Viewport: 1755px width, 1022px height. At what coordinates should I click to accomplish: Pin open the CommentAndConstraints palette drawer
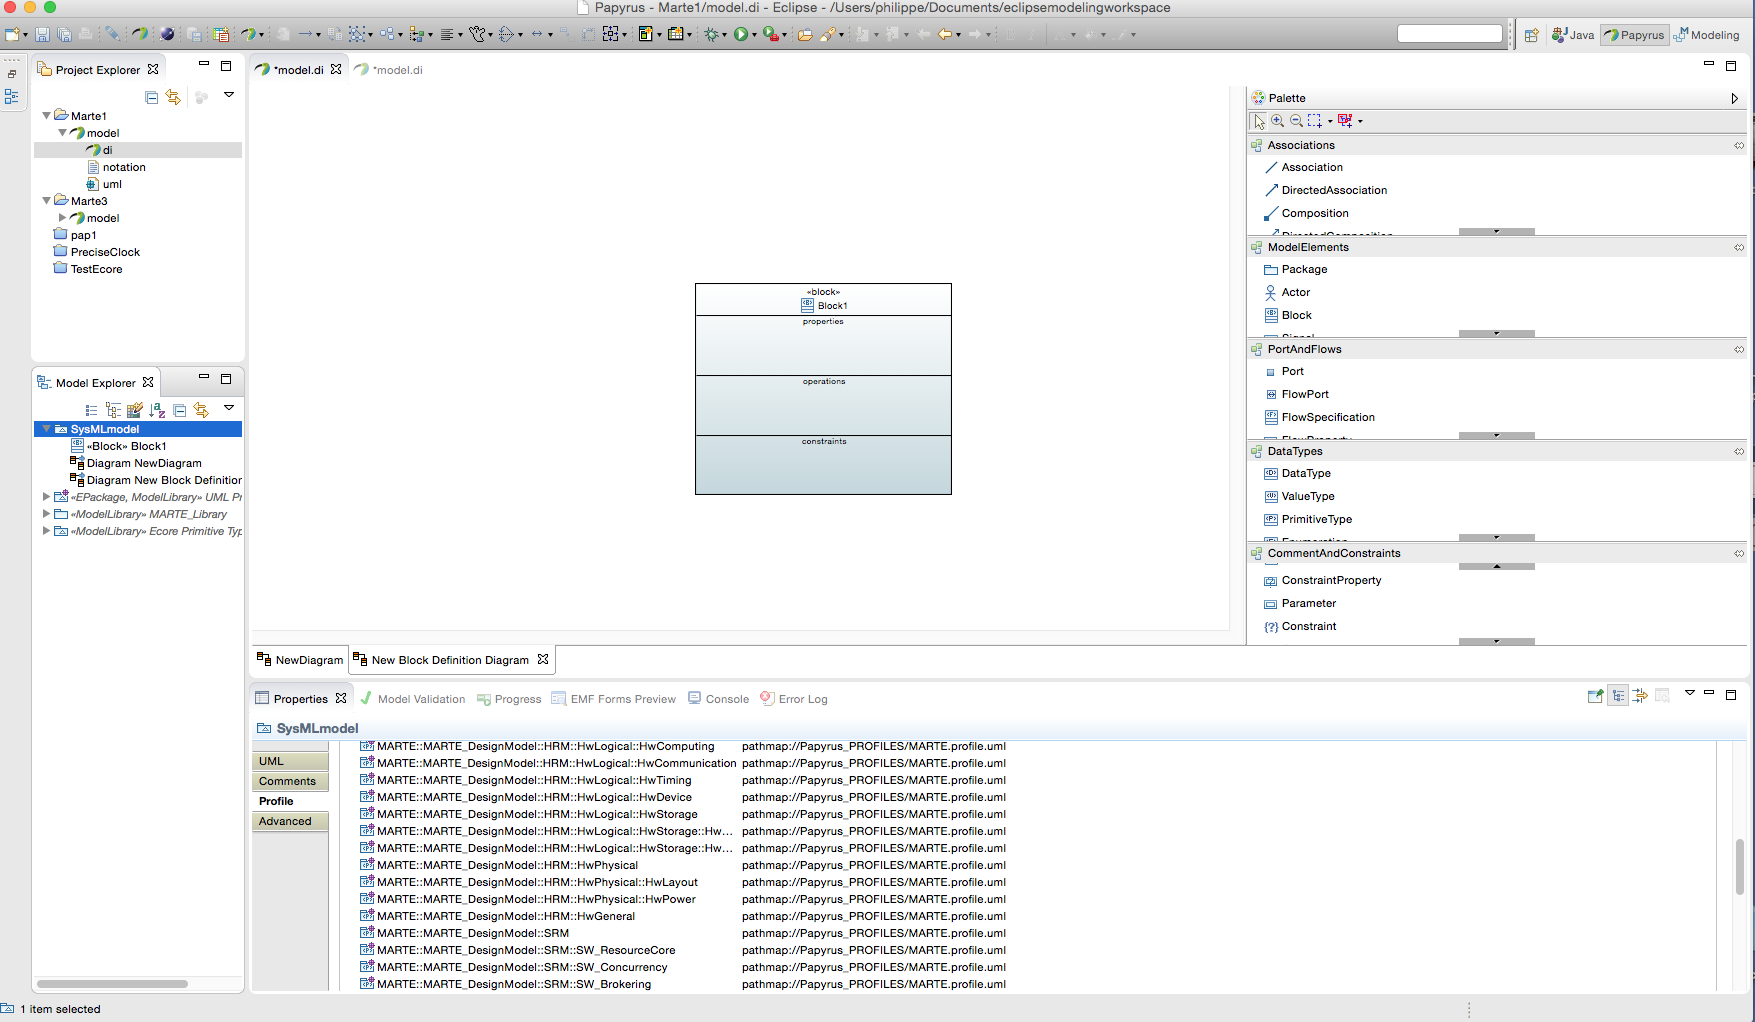(1739, 554)
